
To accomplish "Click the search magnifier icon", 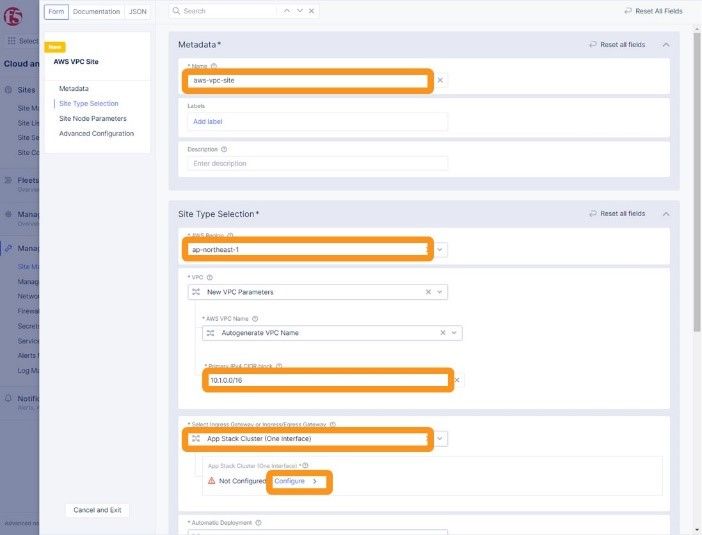I will click(176, 11).
